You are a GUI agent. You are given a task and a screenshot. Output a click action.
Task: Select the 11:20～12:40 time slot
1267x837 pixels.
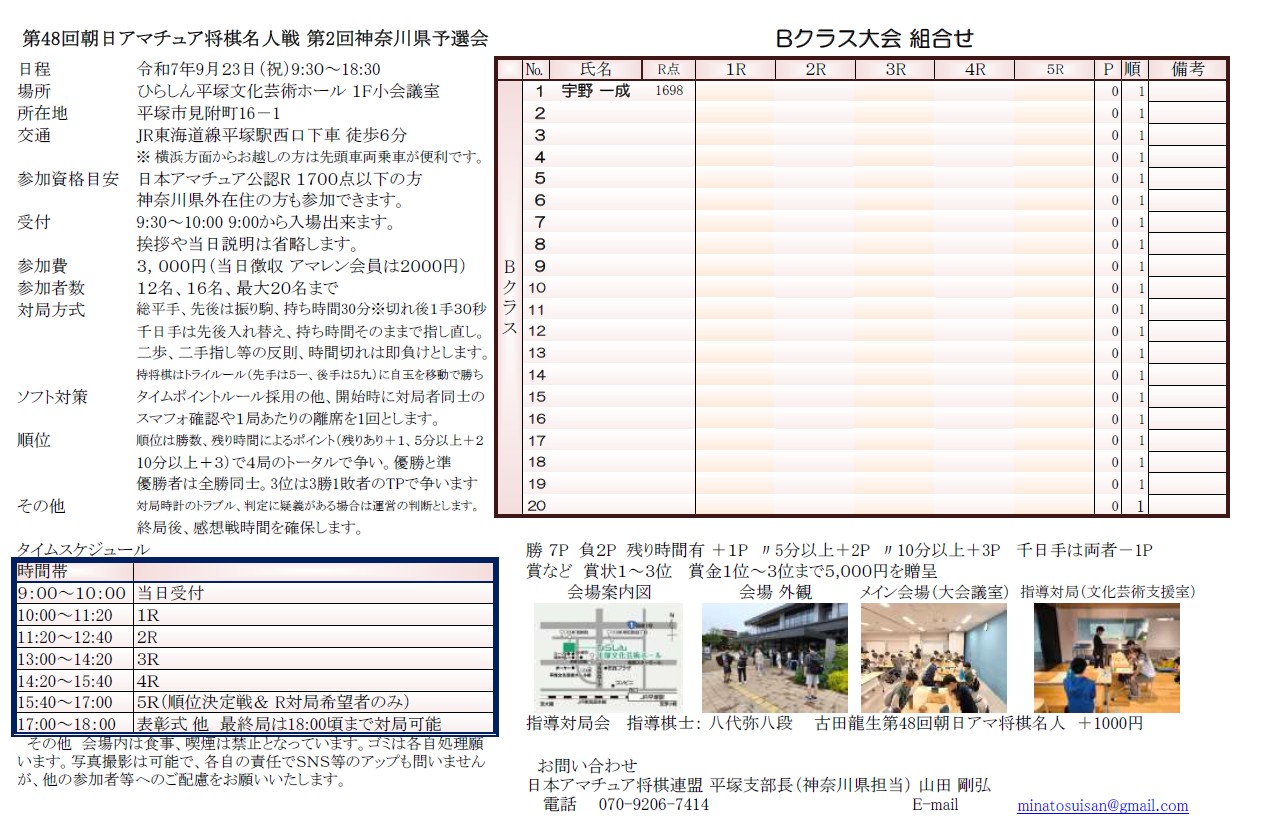pos(74,637)
